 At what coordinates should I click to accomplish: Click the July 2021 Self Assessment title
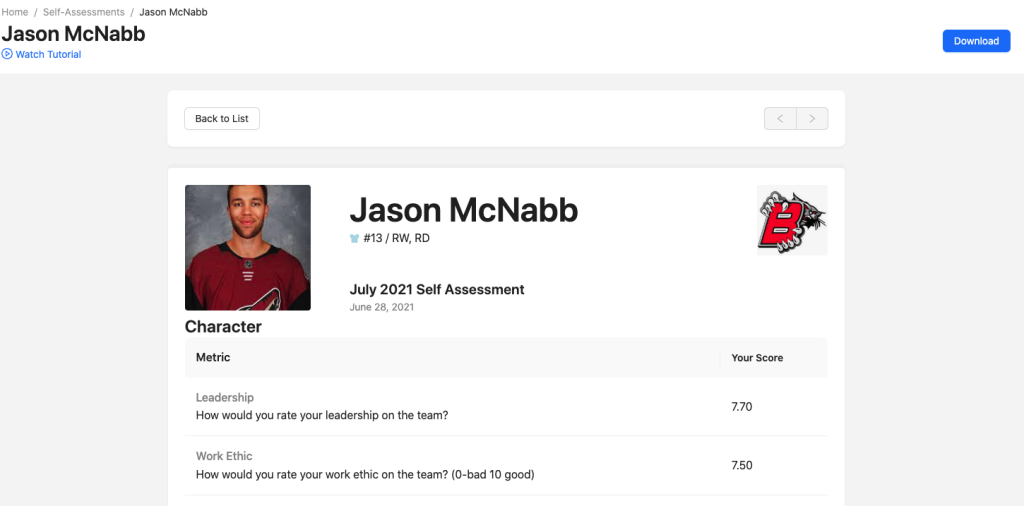pyautogui.click(x=437, y=290)
